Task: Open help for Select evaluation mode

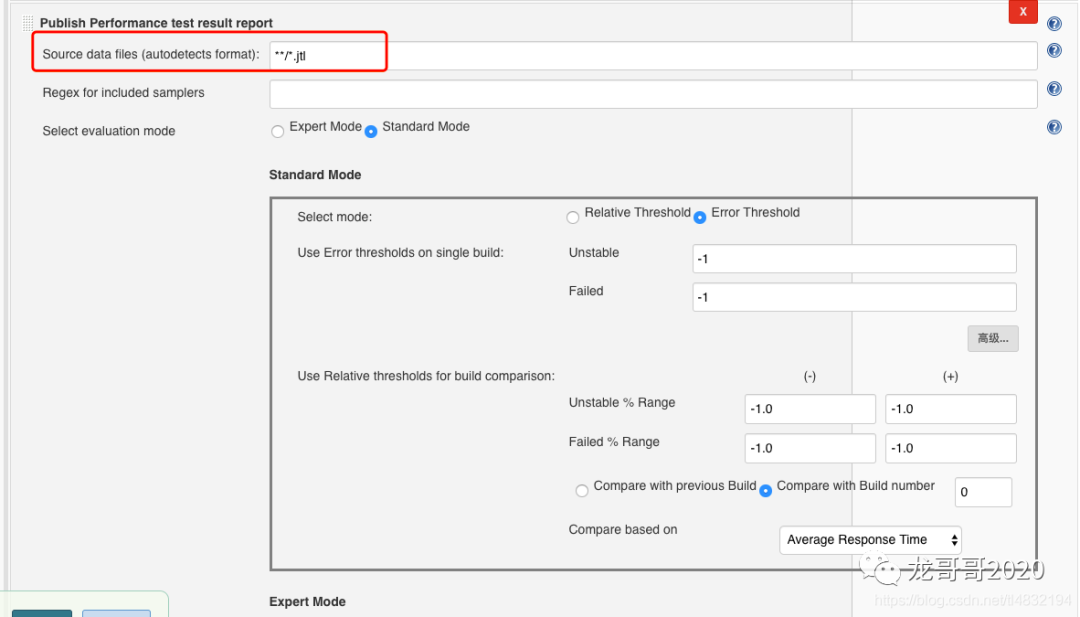Action: tap(1054, 128)
